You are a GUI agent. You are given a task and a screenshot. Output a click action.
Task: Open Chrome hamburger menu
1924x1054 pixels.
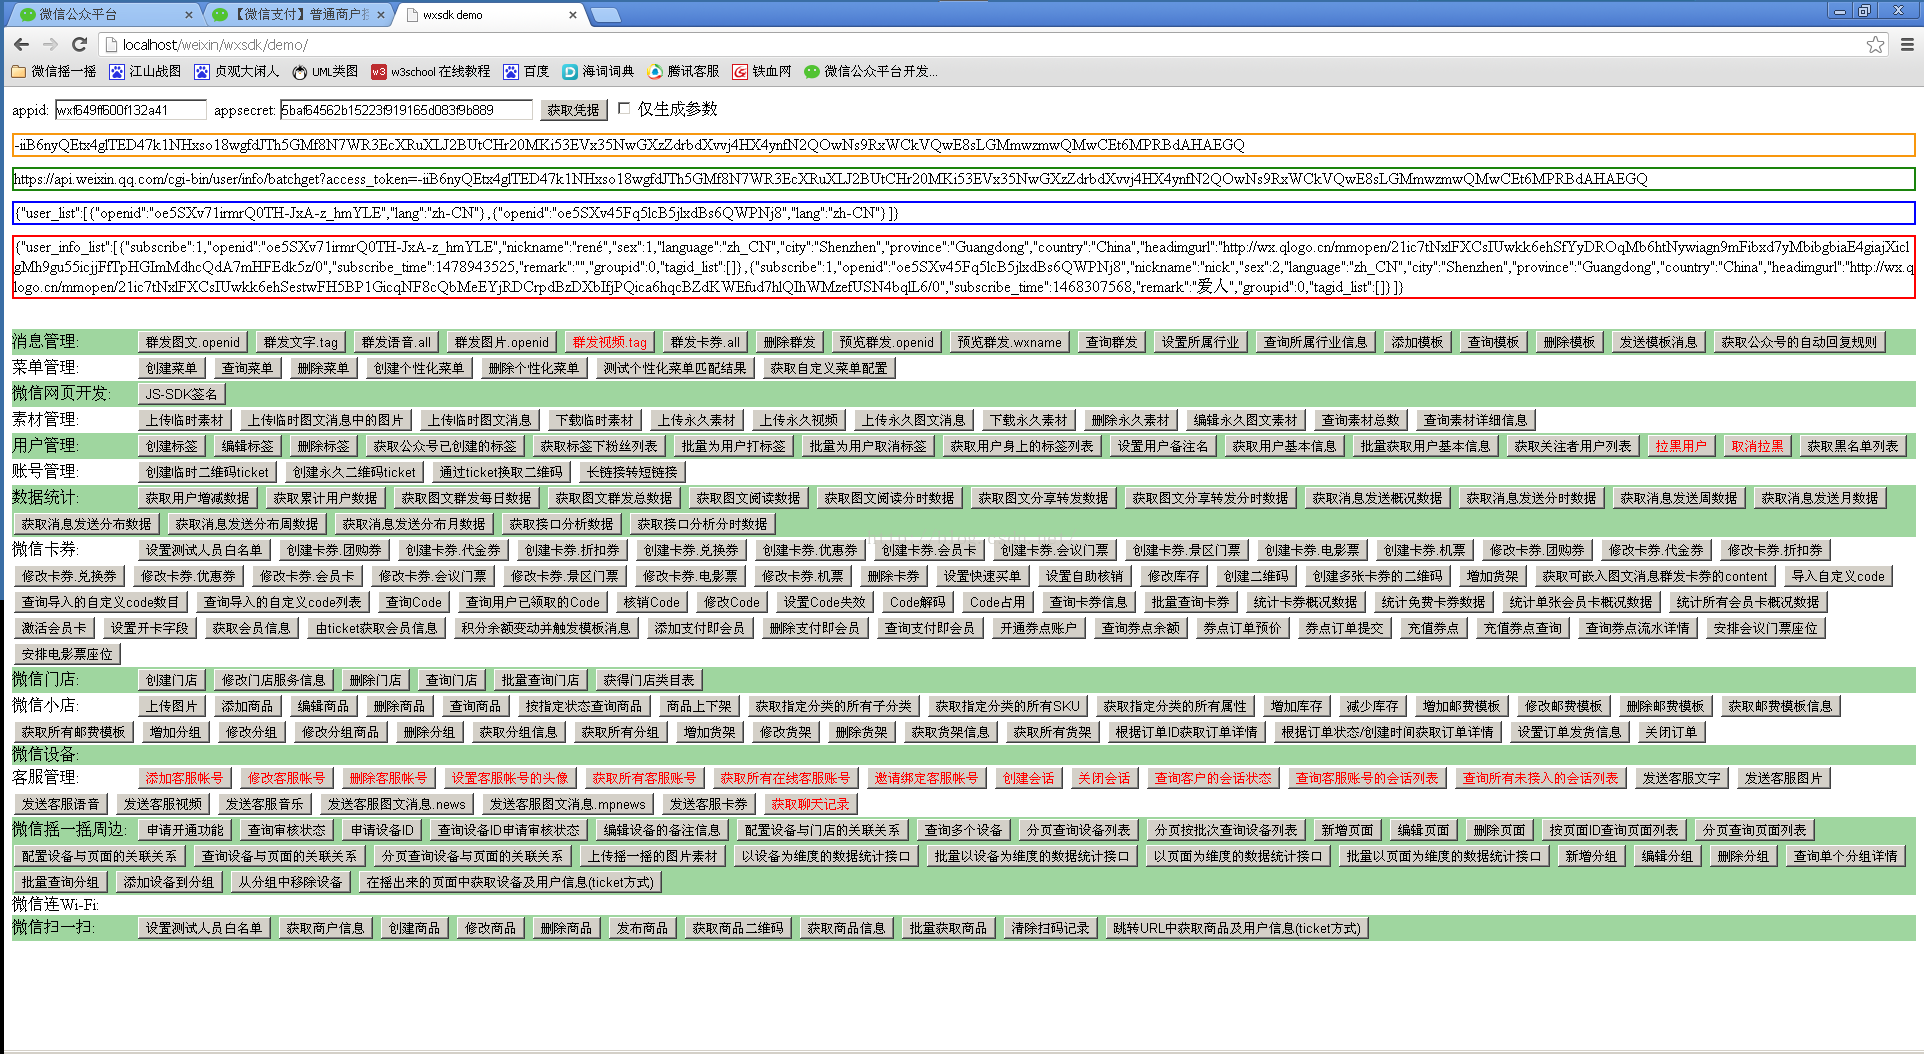pos(1907,44)
